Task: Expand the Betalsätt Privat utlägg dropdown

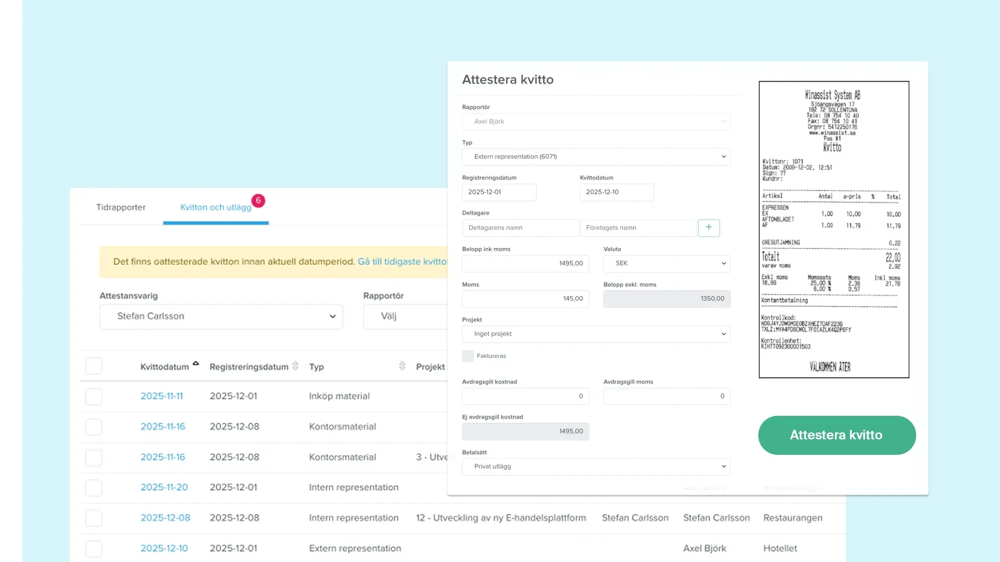Action: click(x=596, y=467)
